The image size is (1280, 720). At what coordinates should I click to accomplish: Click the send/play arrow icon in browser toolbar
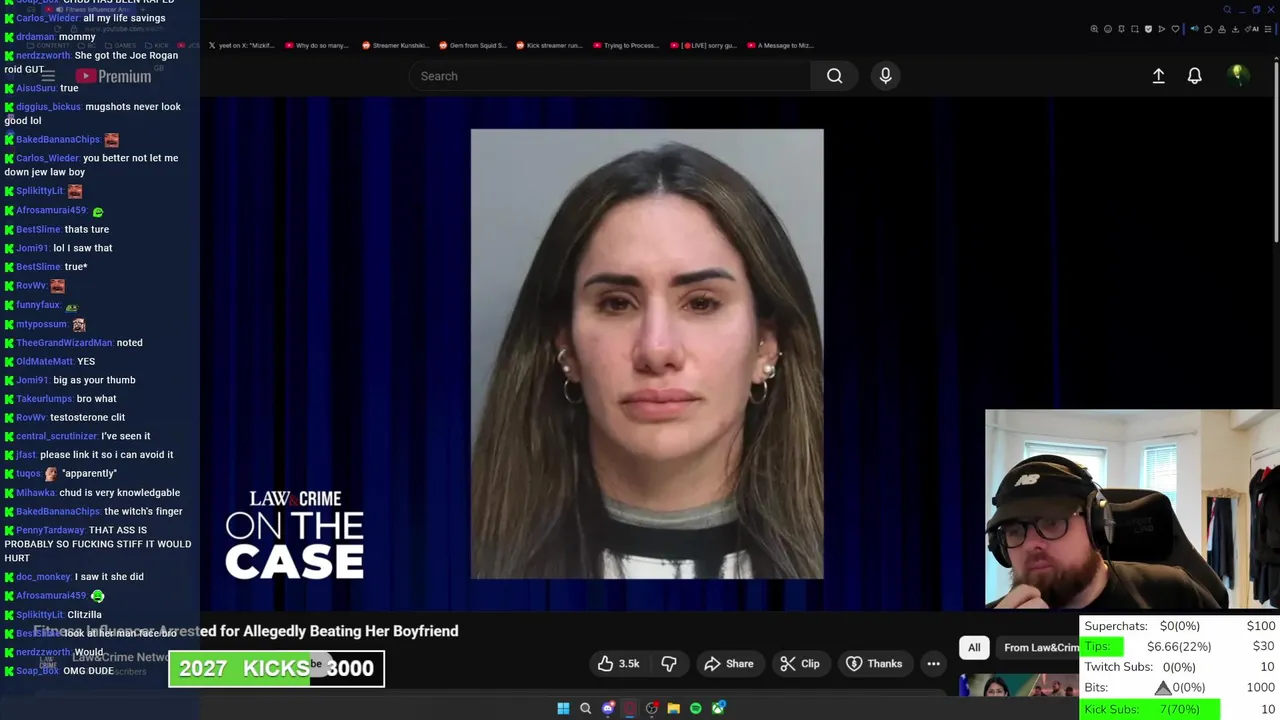pos(1162,29)
